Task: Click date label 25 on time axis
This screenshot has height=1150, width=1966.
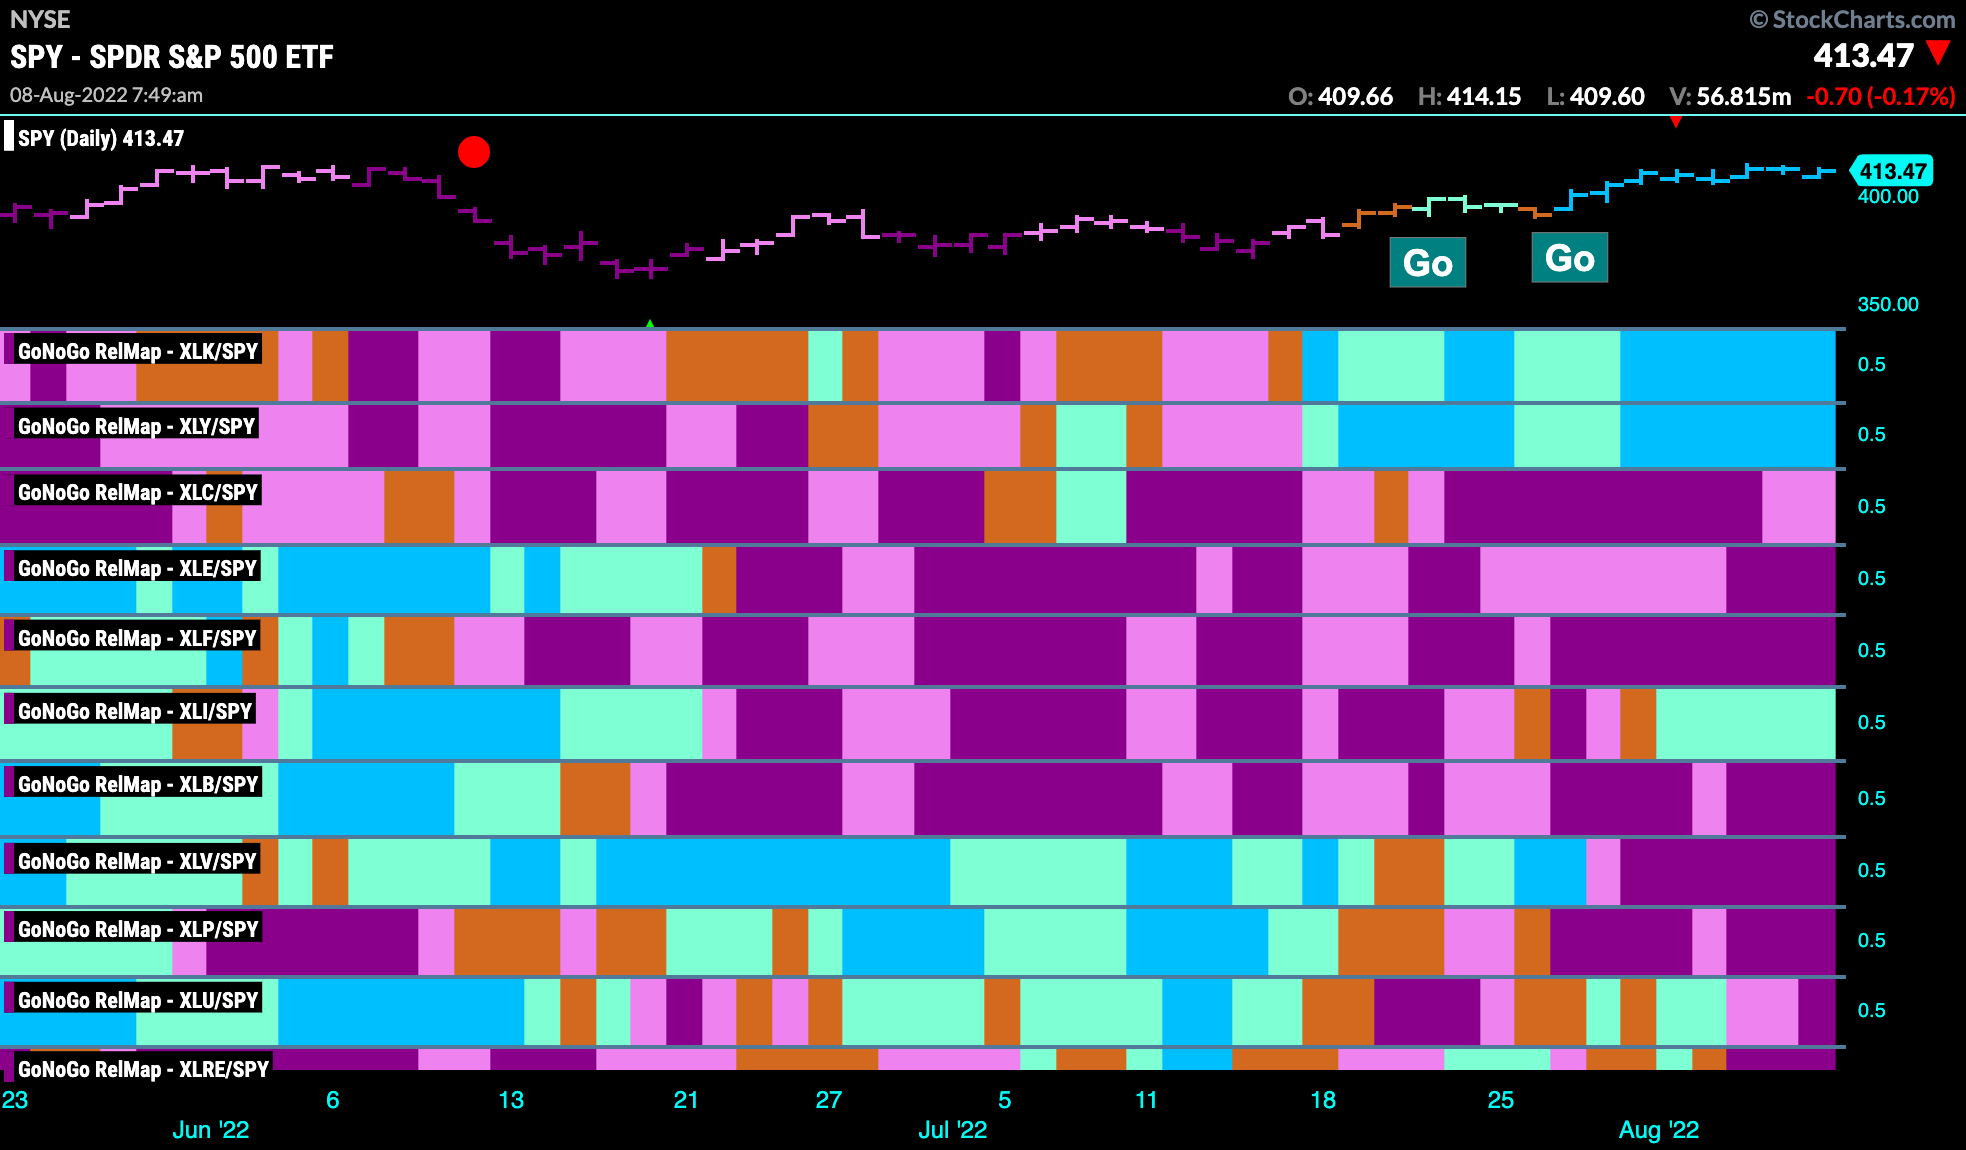Action: (x=1501, y=1100)
